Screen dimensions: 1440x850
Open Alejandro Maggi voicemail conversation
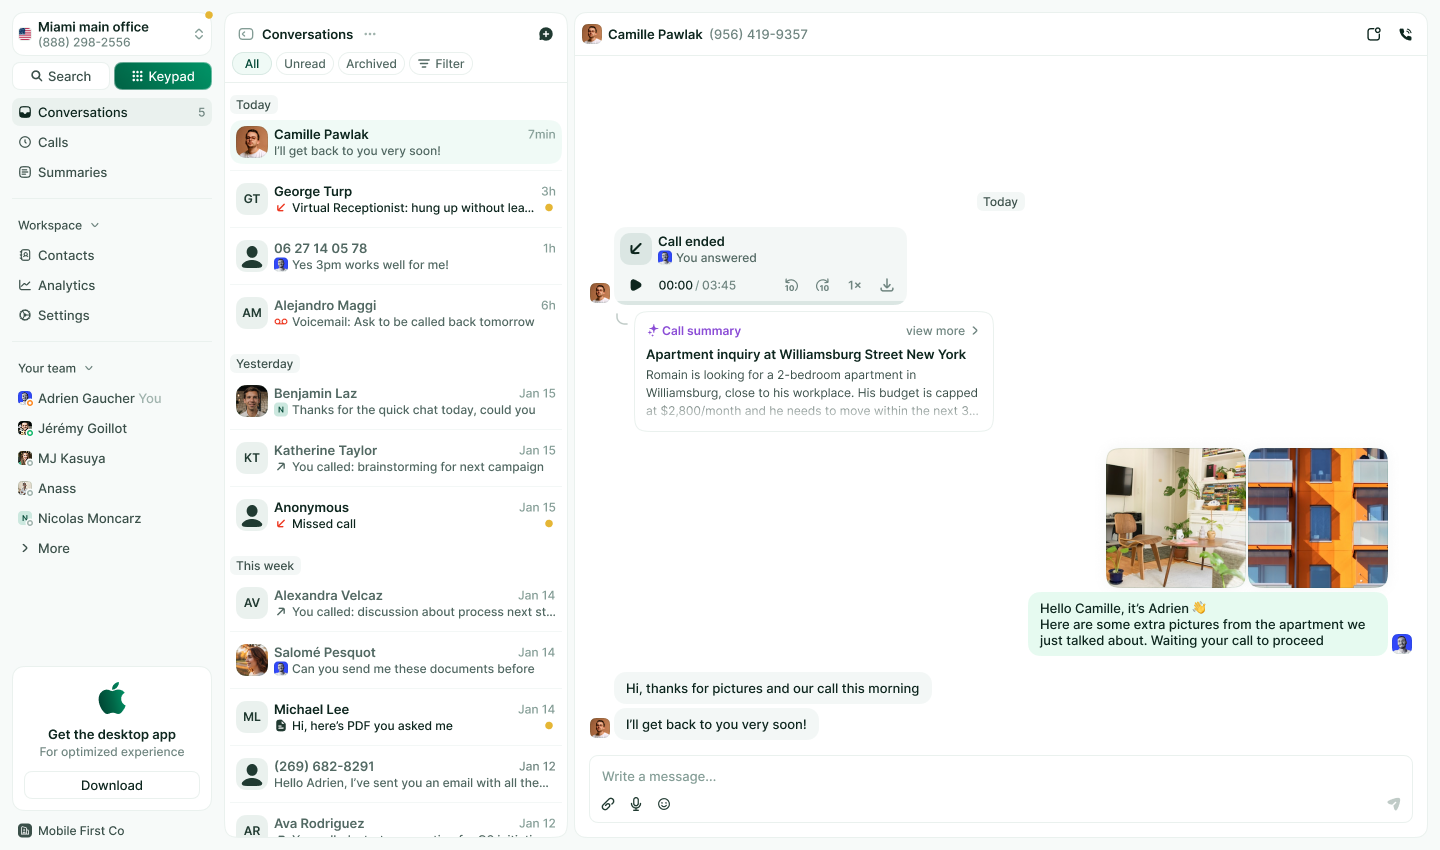click(396, 313)
